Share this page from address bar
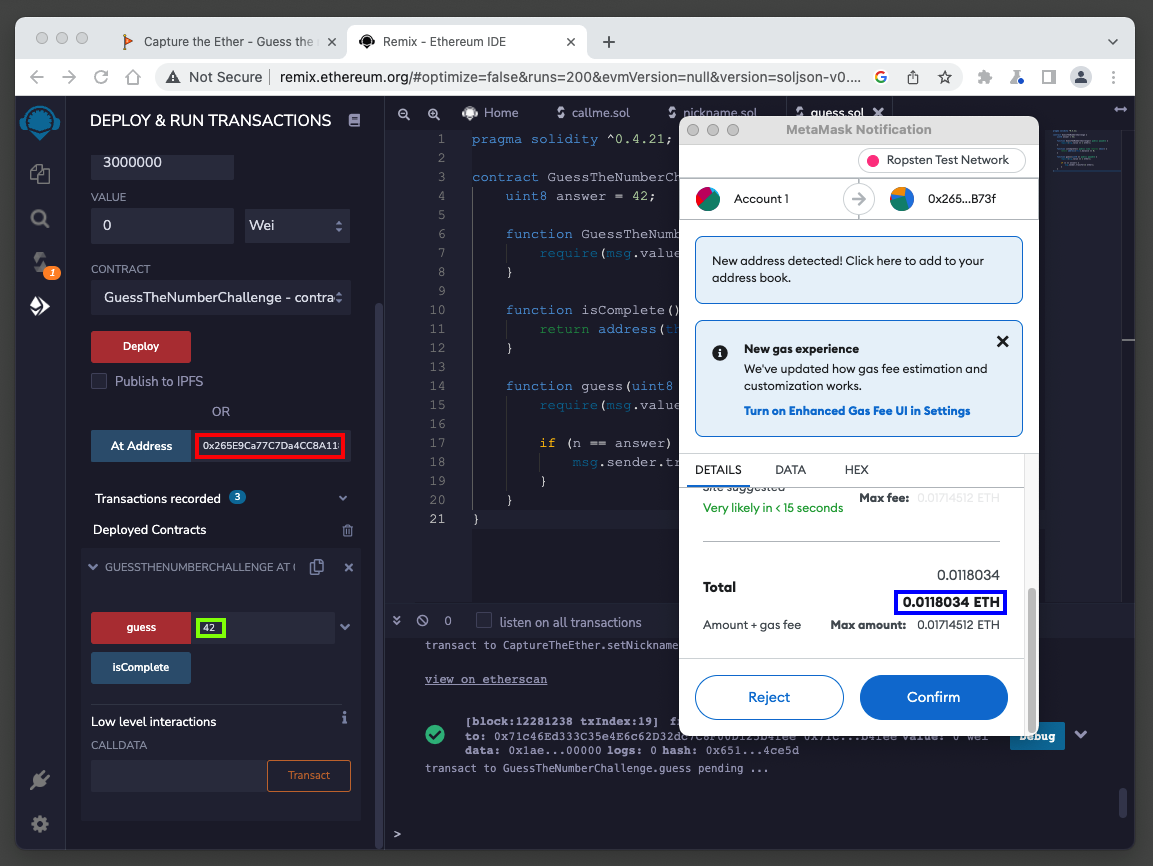The image size is (1153, 866). (913, 77)
